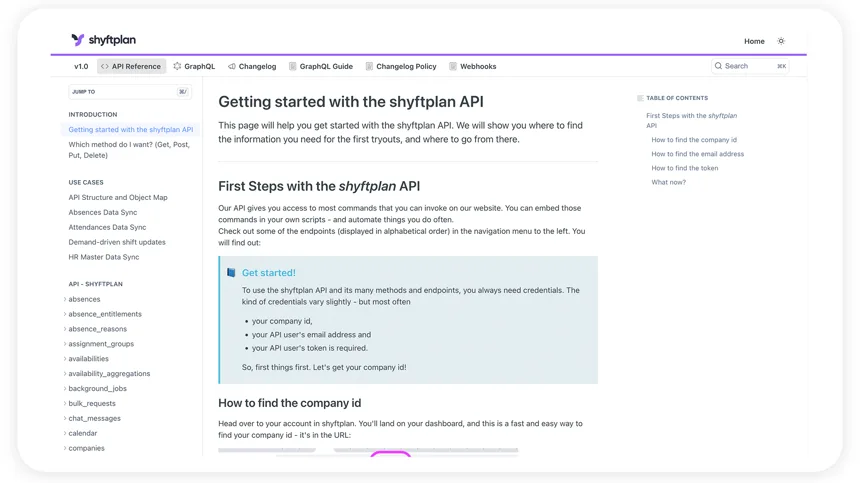The image size is (860, 483).
Task: Toggle the light/dark theme sun icon
Action: (x=781, y=41)
